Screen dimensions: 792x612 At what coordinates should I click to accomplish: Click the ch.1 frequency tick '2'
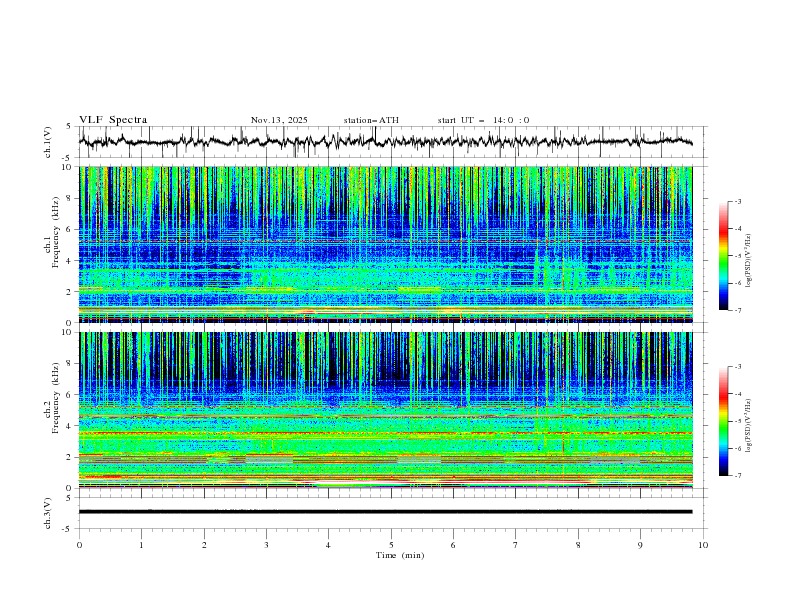tap(71, 292)
